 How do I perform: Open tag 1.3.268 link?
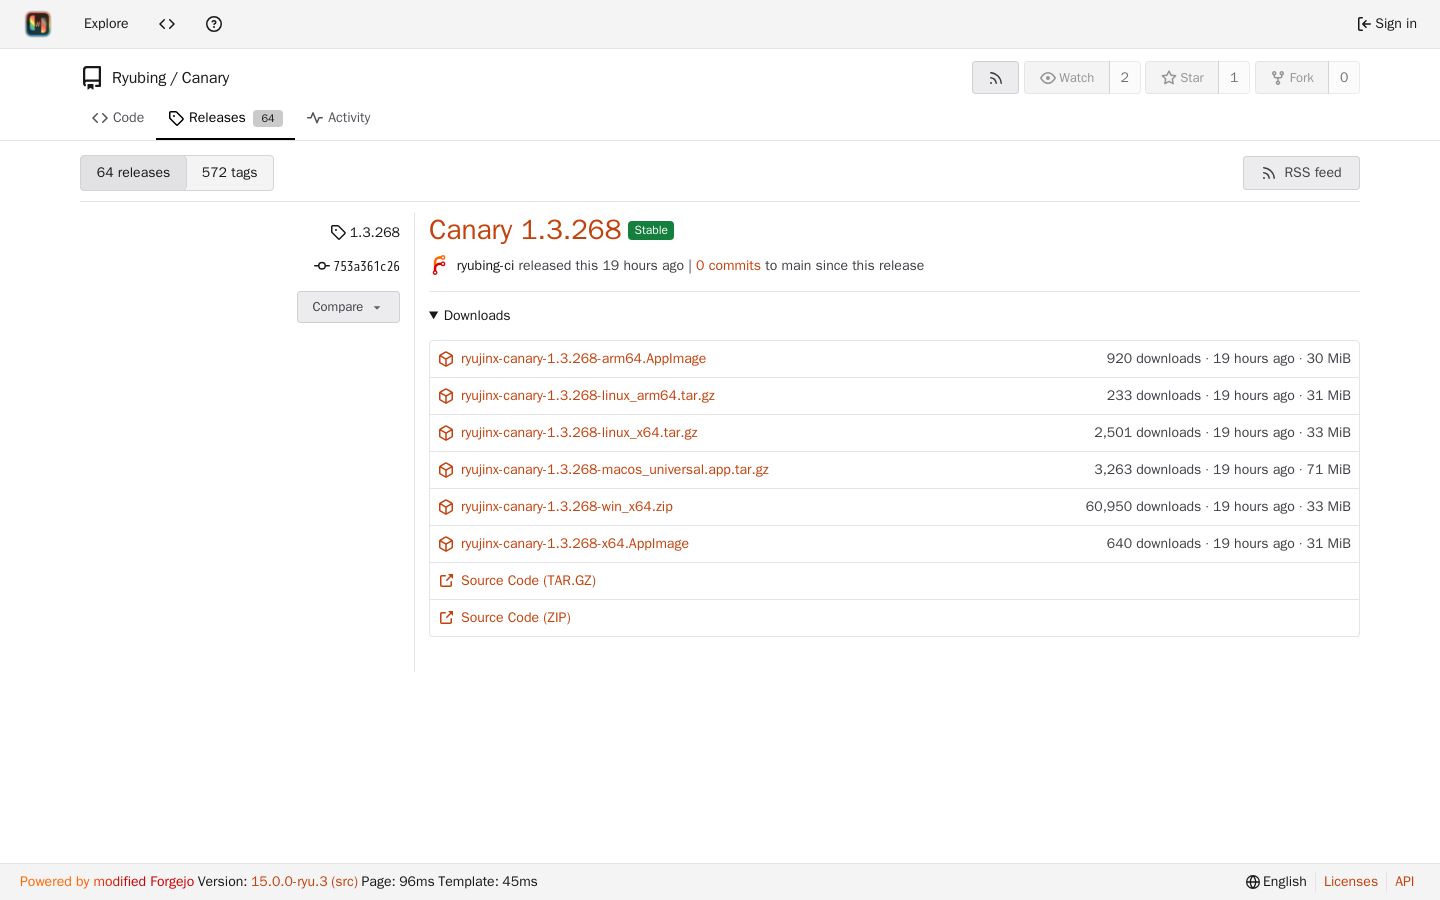[375, 232]
